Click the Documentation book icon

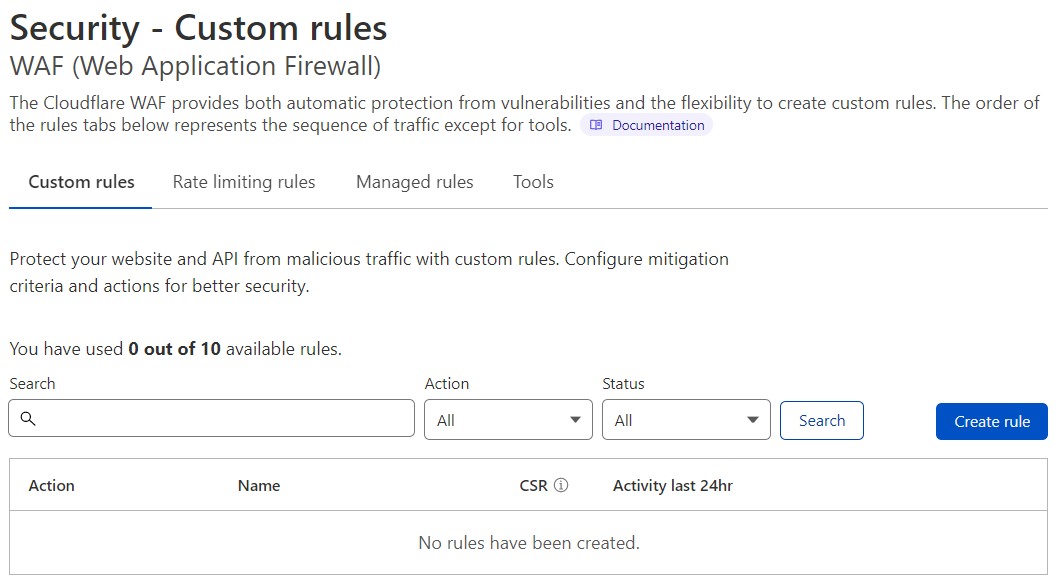point(597,124)
